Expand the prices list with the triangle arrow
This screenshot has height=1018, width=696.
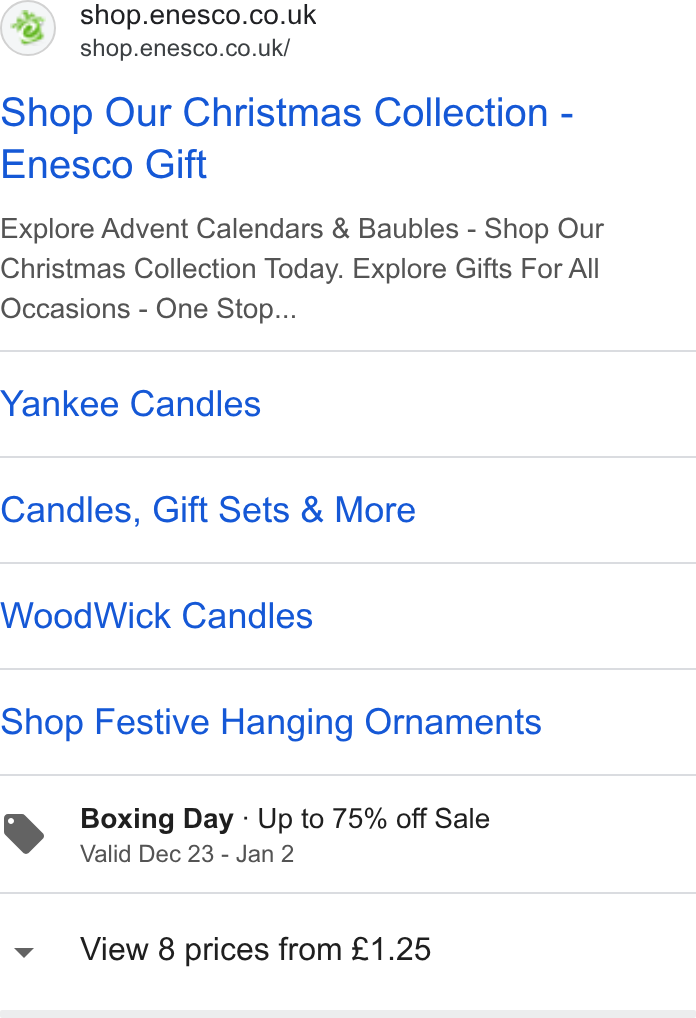(x=24, y=952)
